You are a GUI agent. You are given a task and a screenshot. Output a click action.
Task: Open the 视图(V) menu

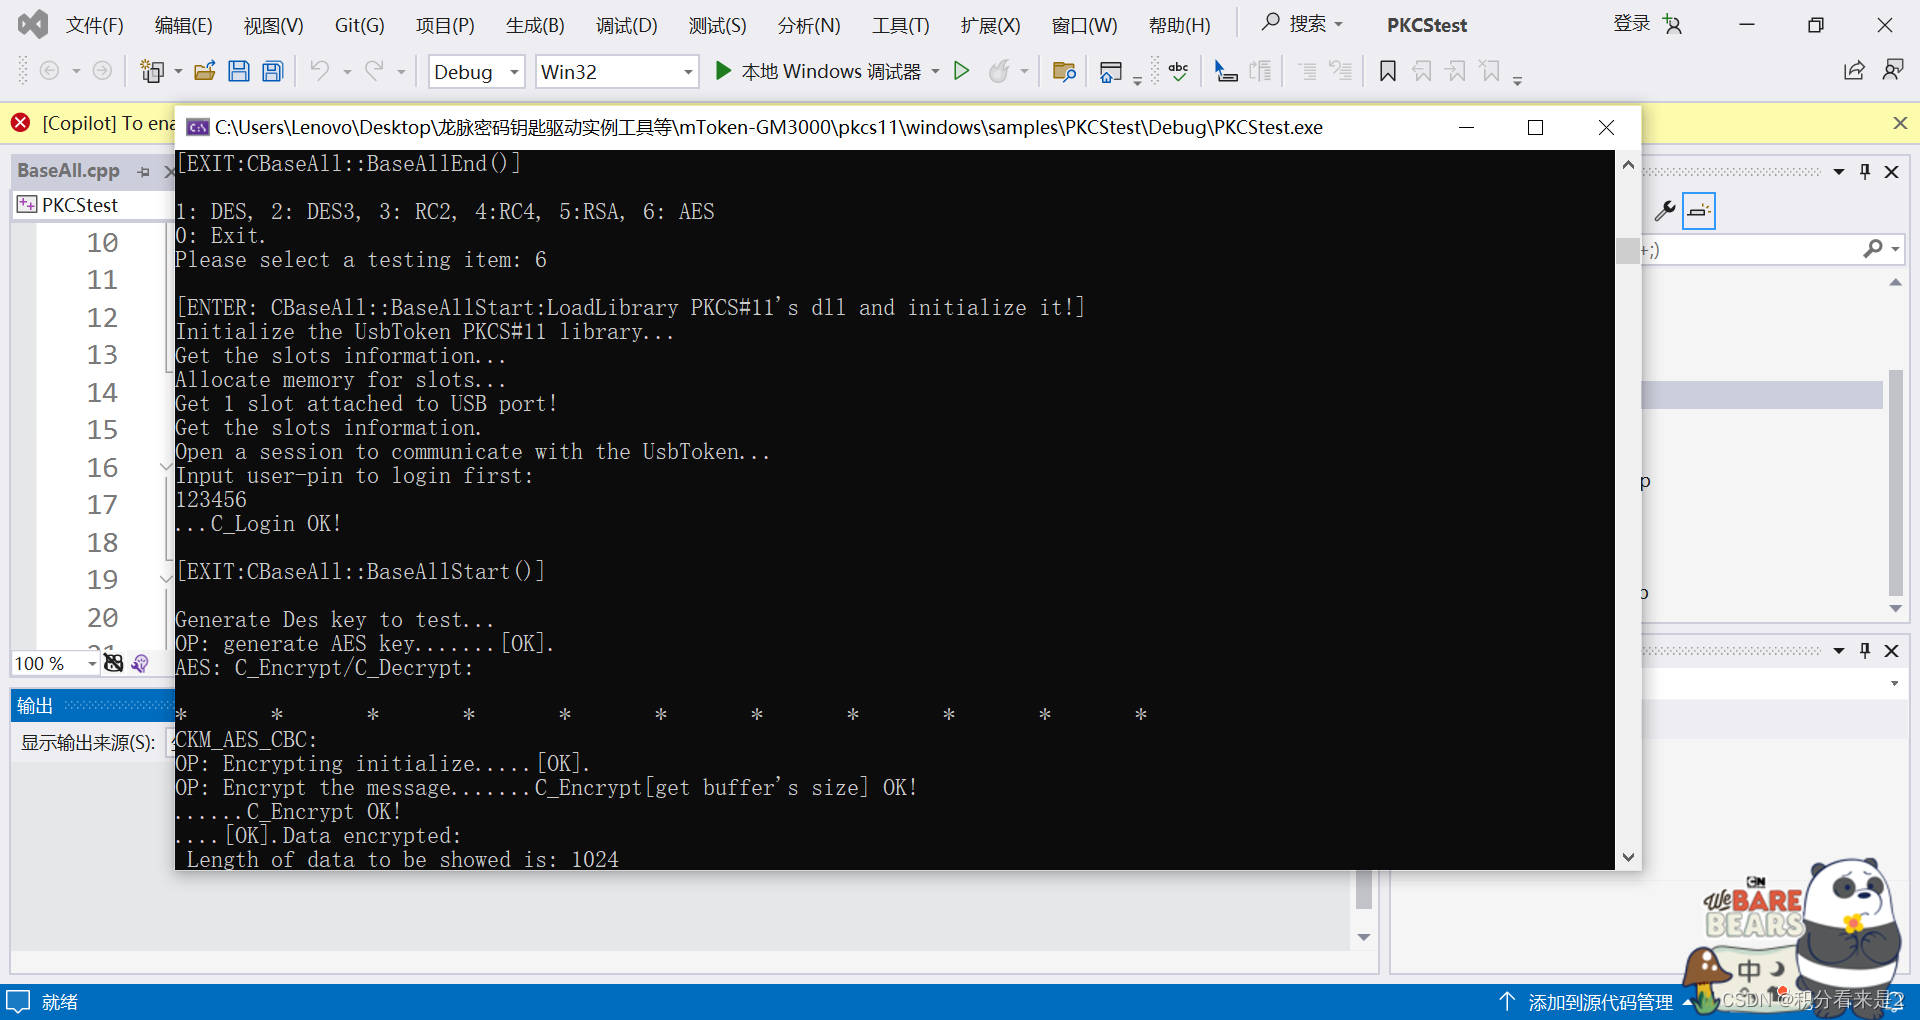point(274,25)
